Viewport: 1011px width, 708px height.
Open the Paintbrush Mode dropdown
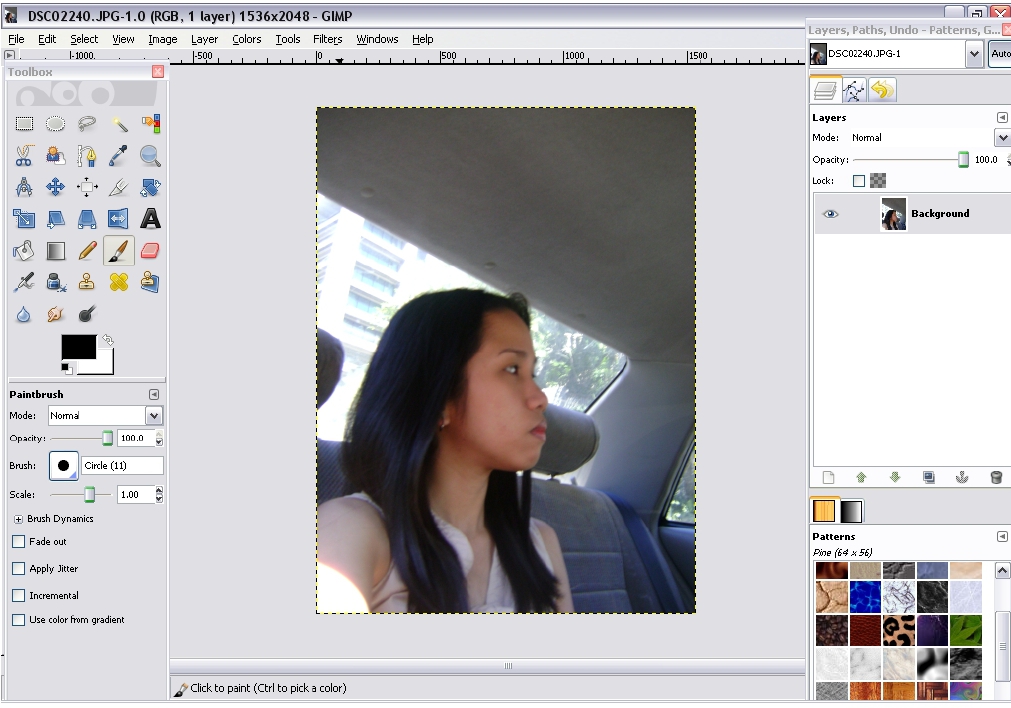pyautogui.click(x=153, y=415)
